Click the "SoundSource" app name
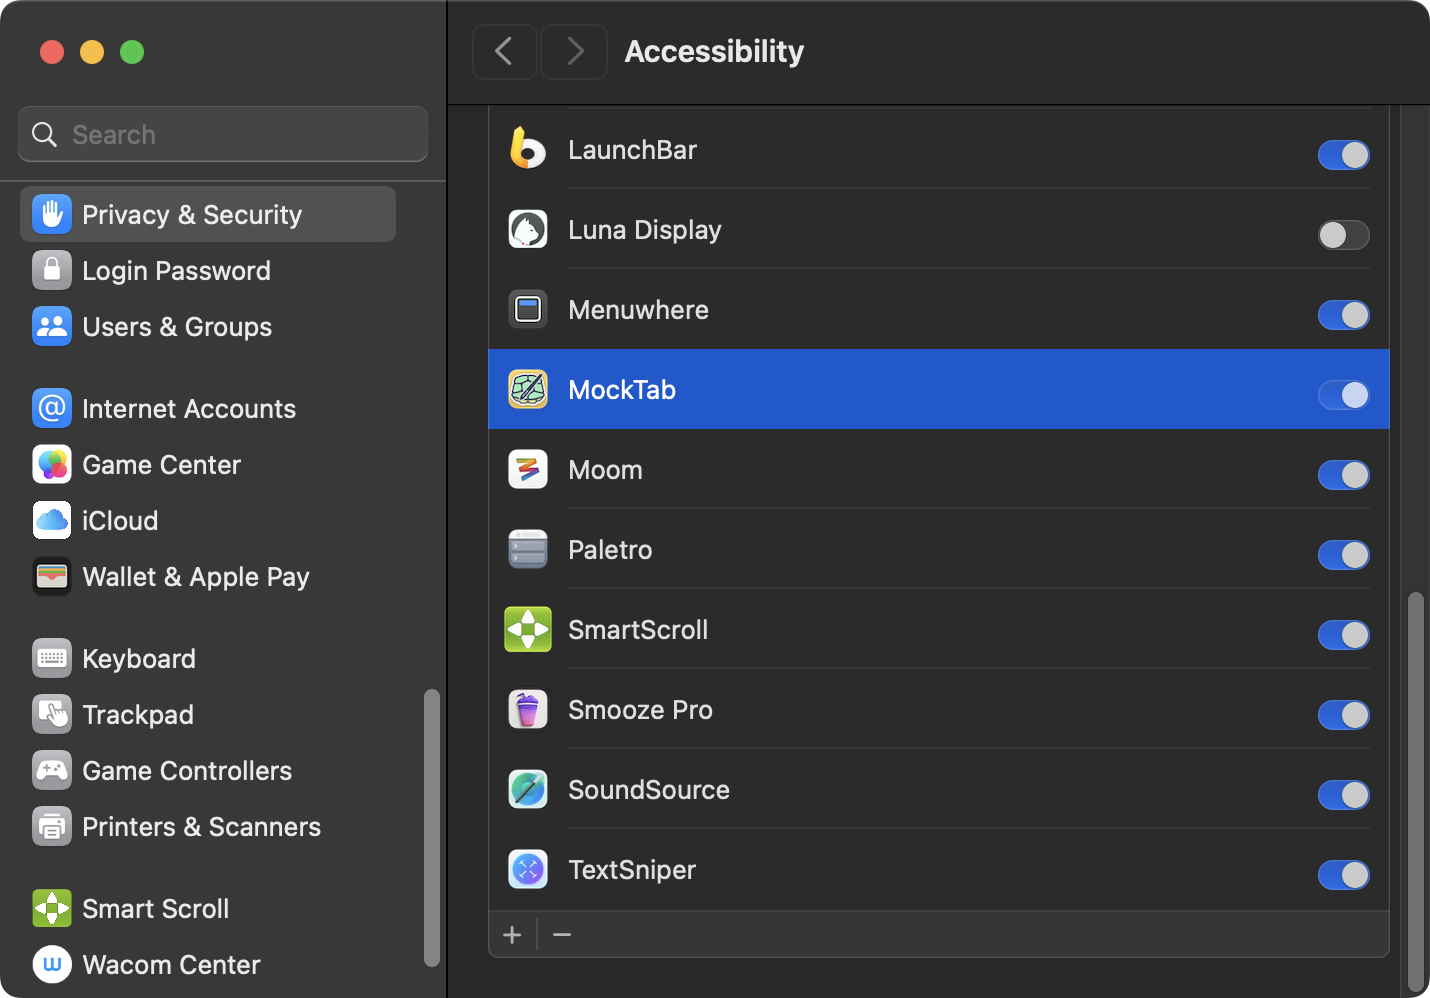This screenshot has height=998, width=1430. click(649, 790)
